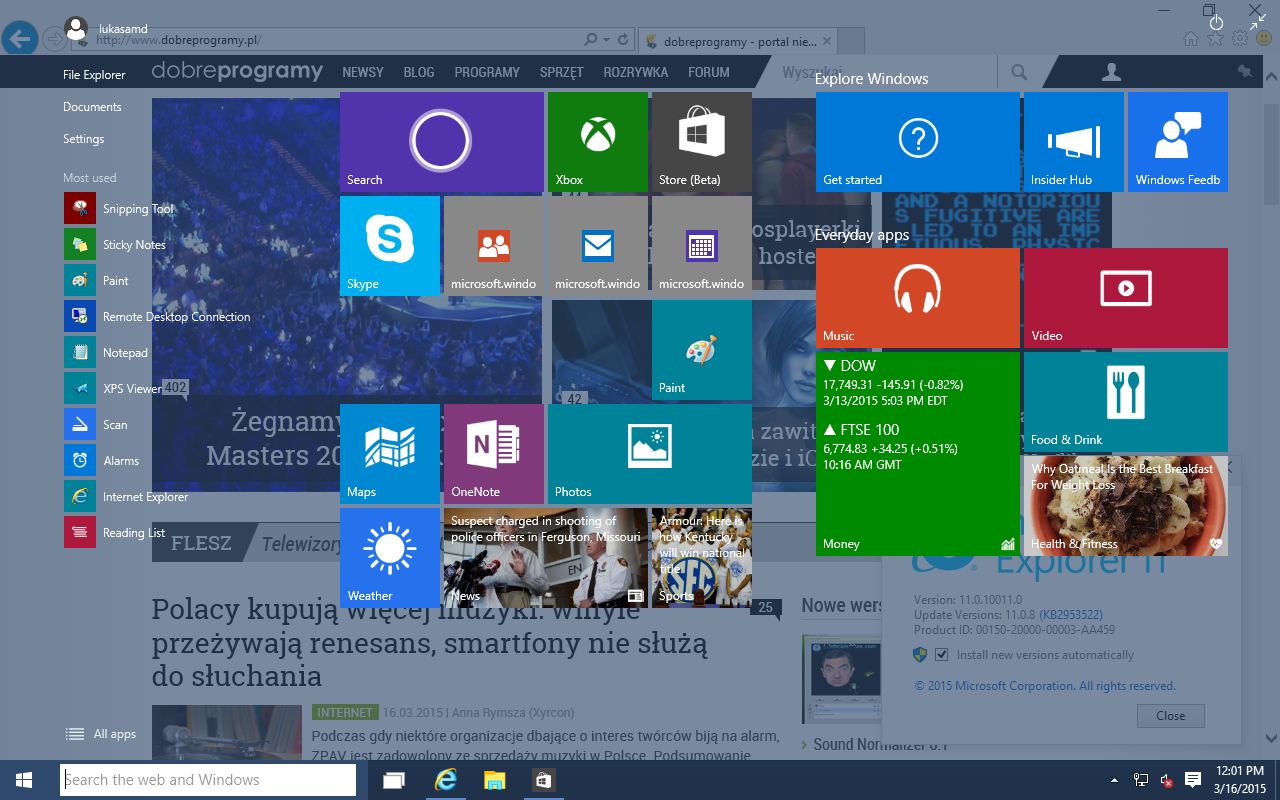Image resolution: width=1280 pixels, height=800 pixels.
Task: Open the Sports tile about Kentucky
Action: (x=702, y=558)
